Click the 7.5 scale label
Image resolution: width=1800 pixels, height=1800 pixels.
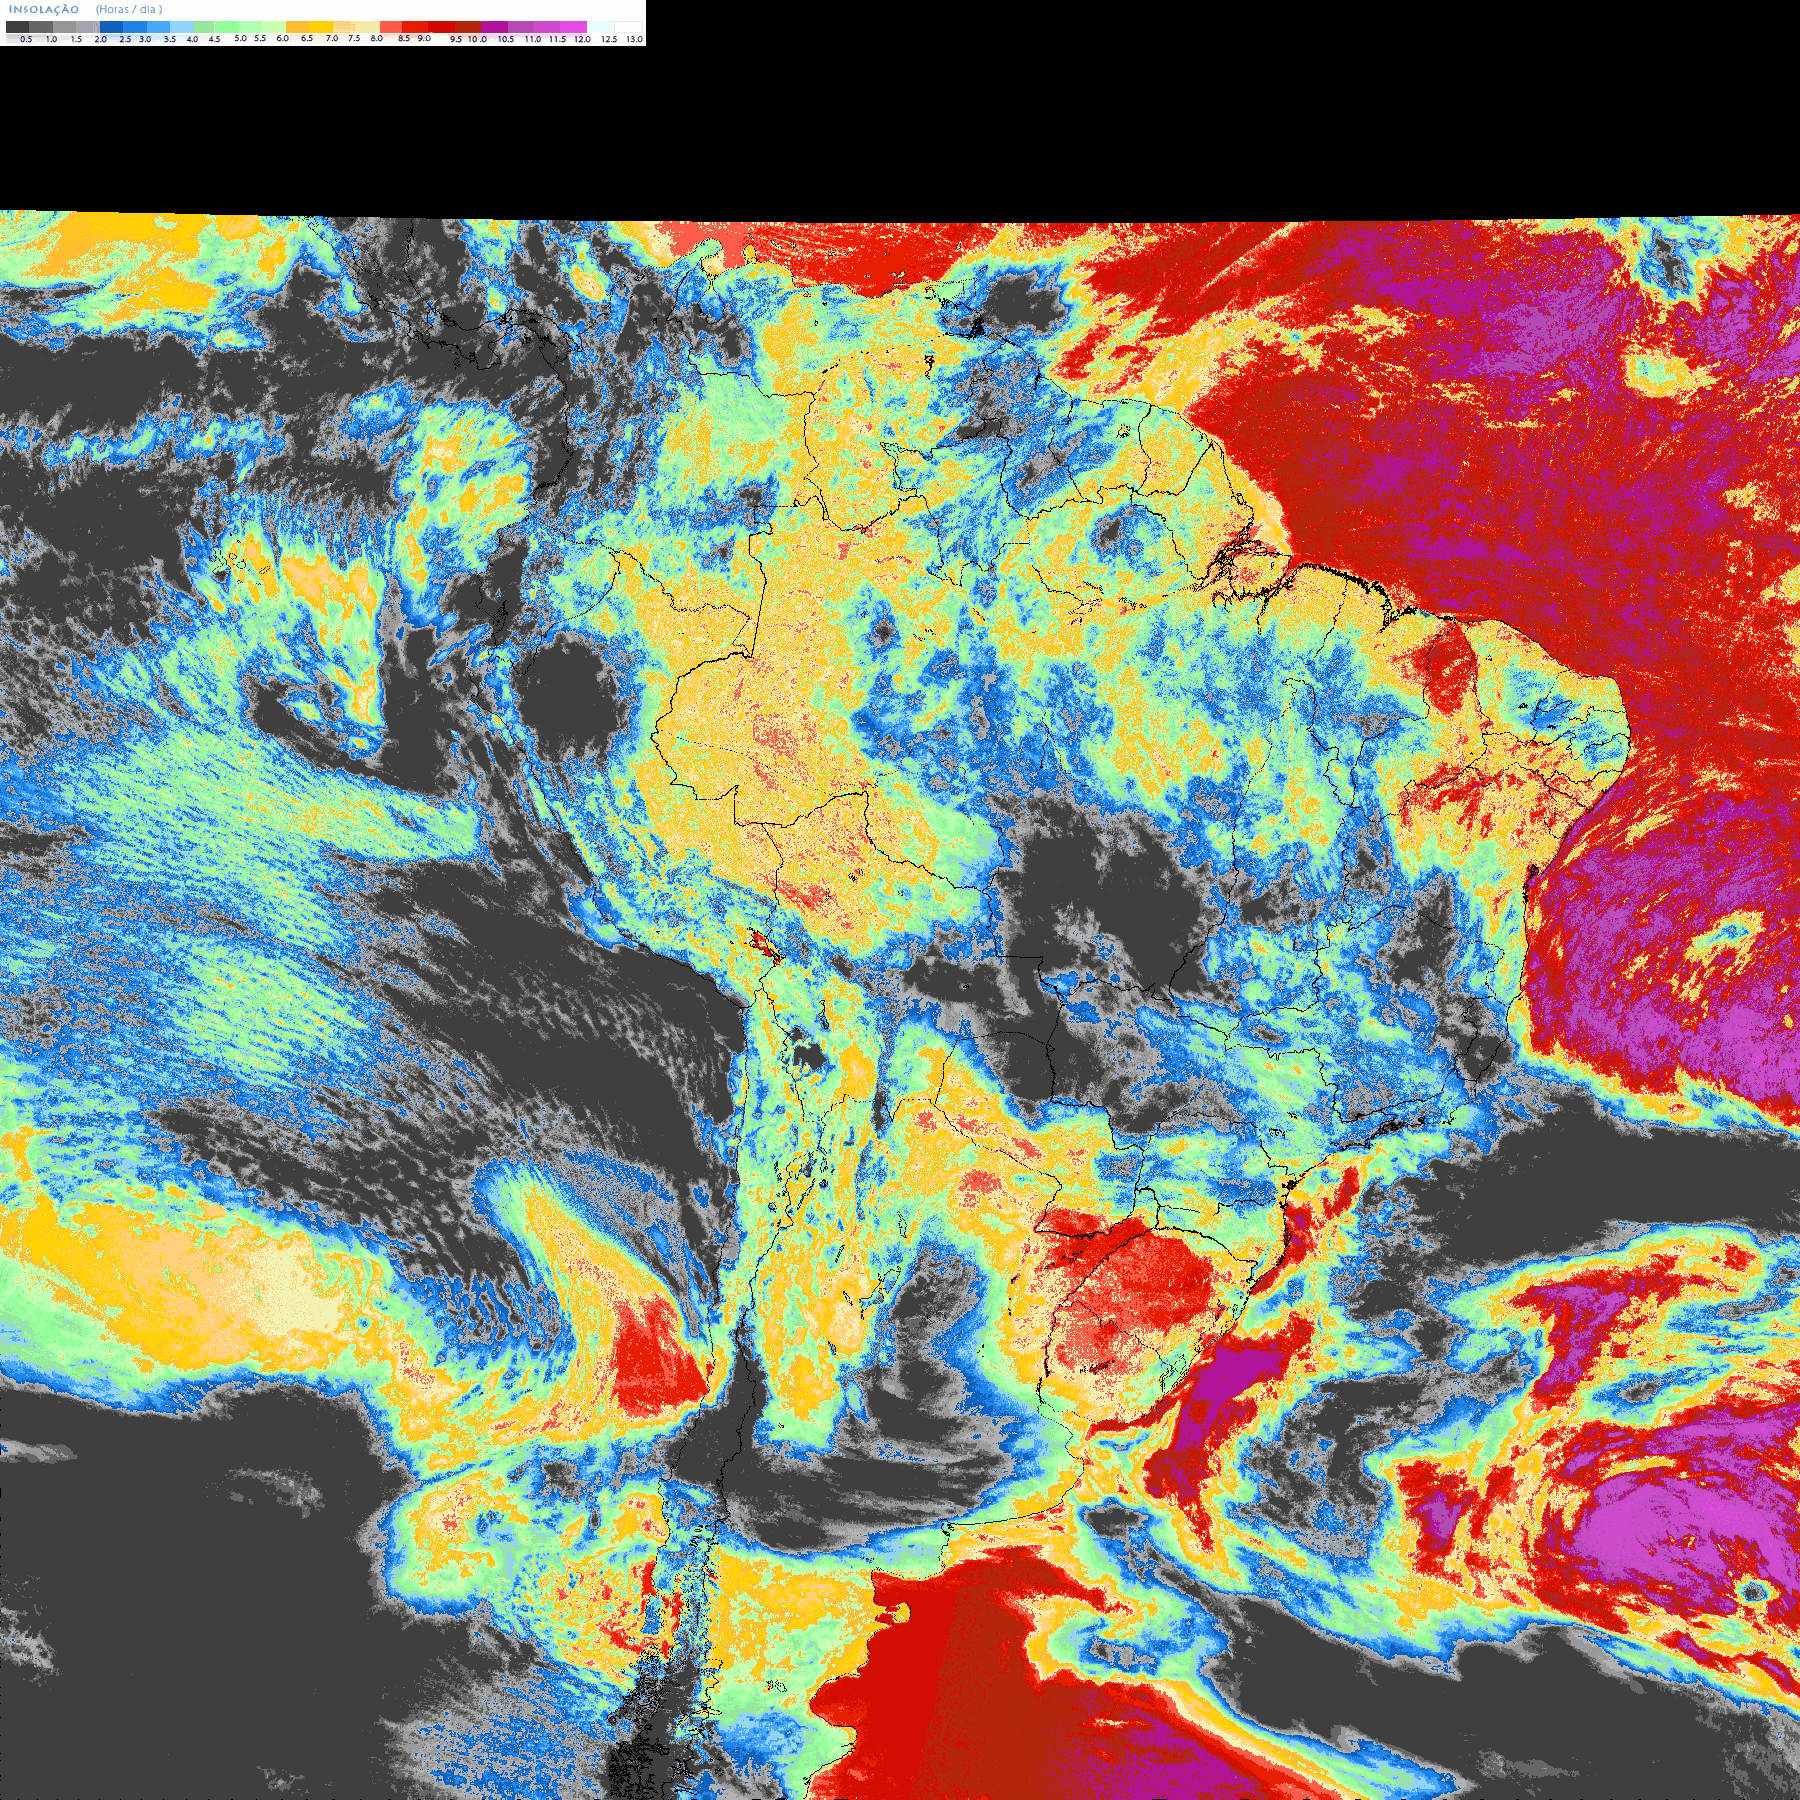[354, 38]
